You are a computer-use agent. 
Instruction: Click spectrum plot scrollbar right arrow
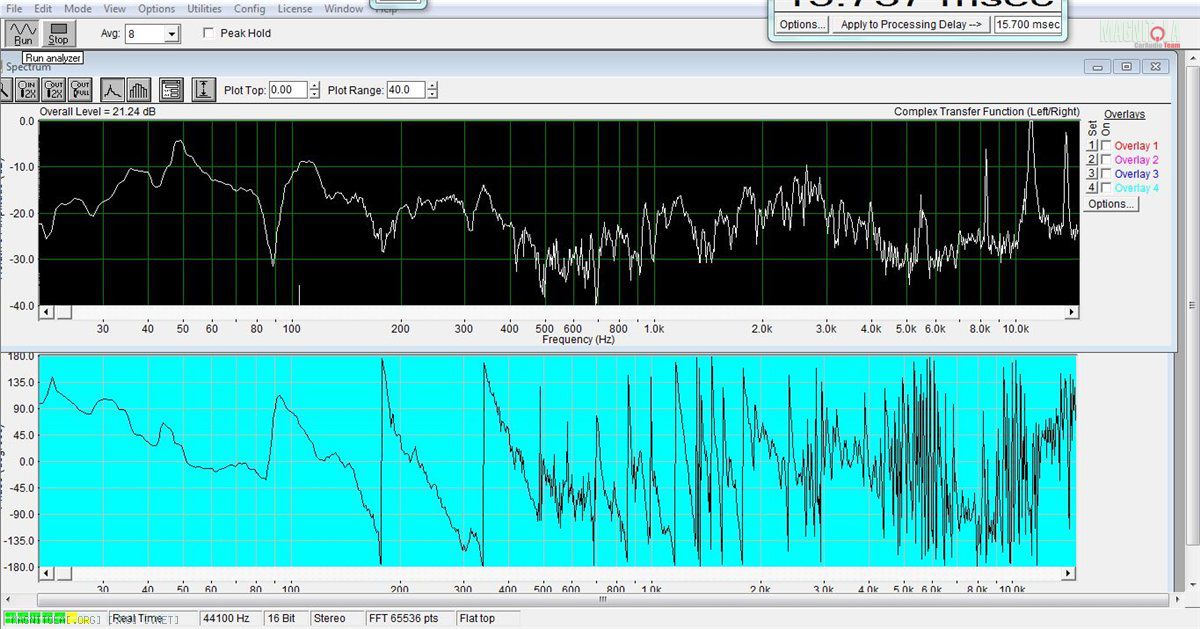[1073, 313]
